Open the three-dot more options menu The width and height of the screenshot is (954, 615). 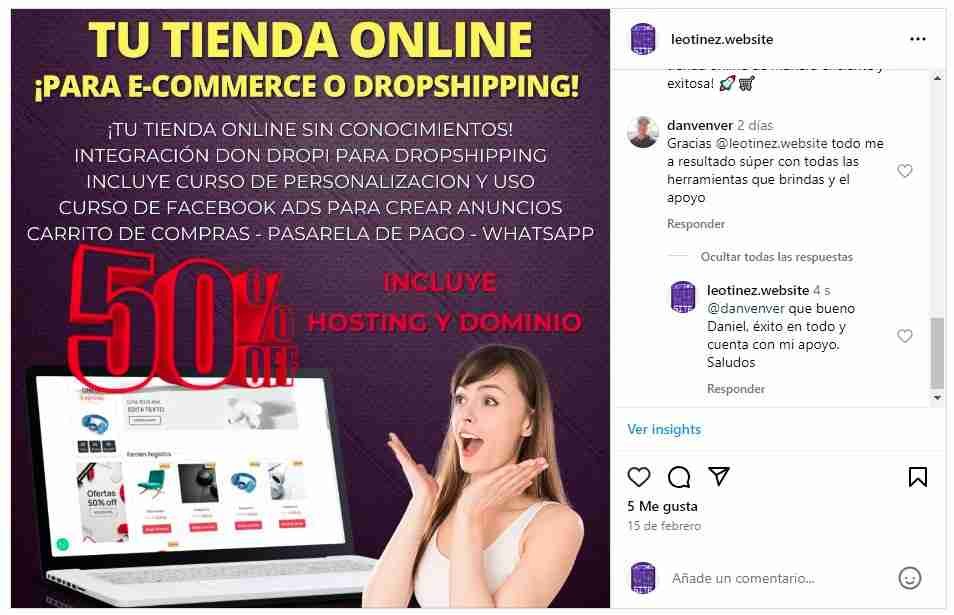tap(917, 39)
